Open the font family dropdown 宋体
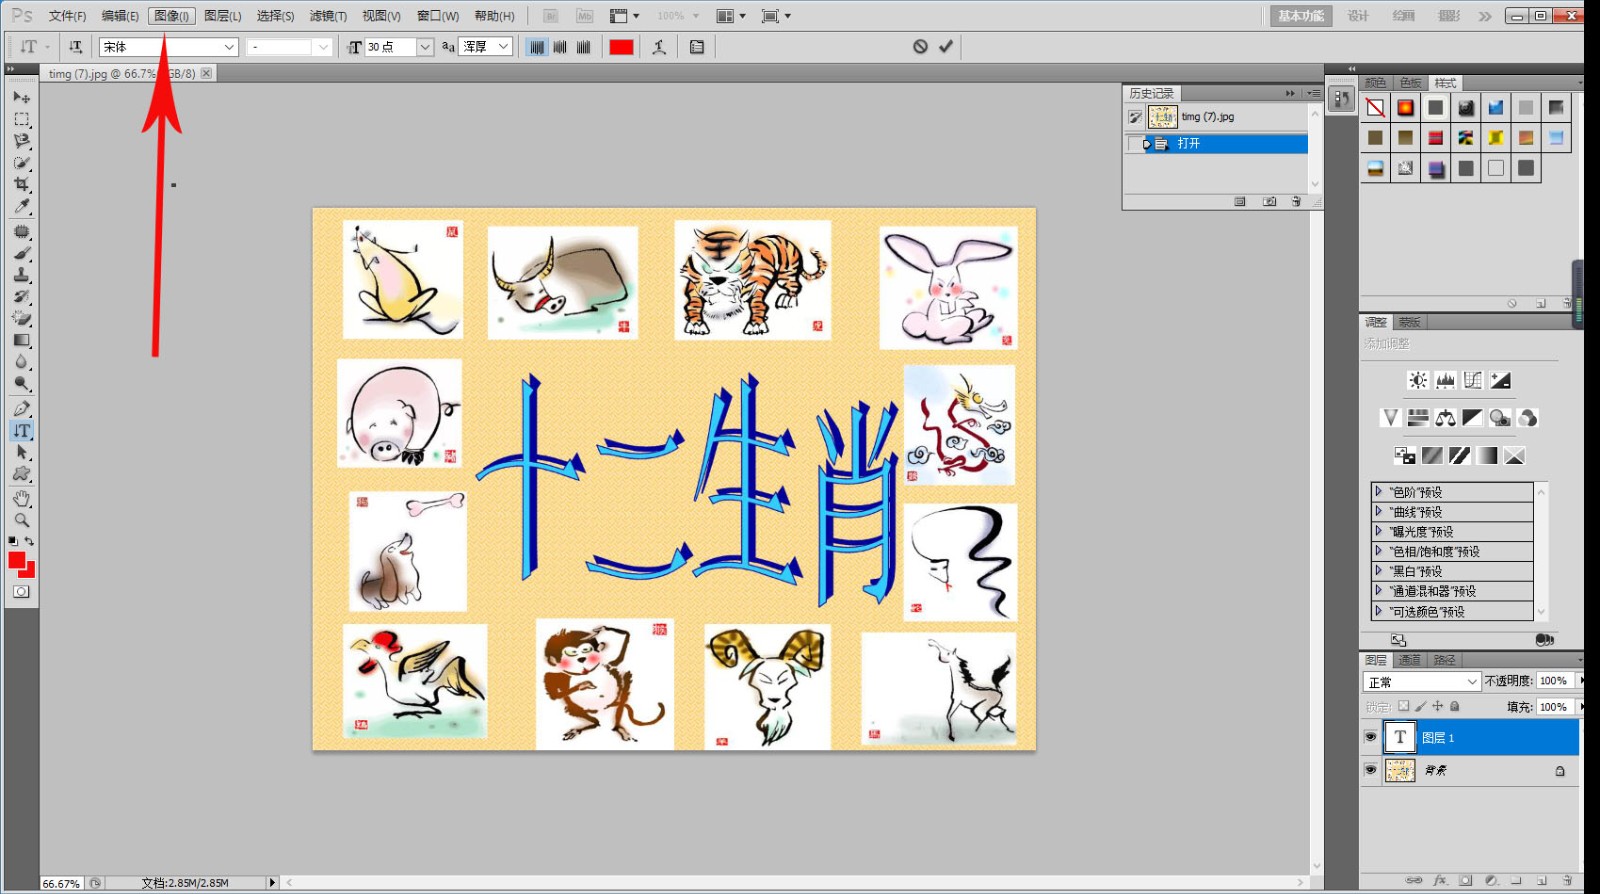The image size is (1600, 894). click(169, 47)
